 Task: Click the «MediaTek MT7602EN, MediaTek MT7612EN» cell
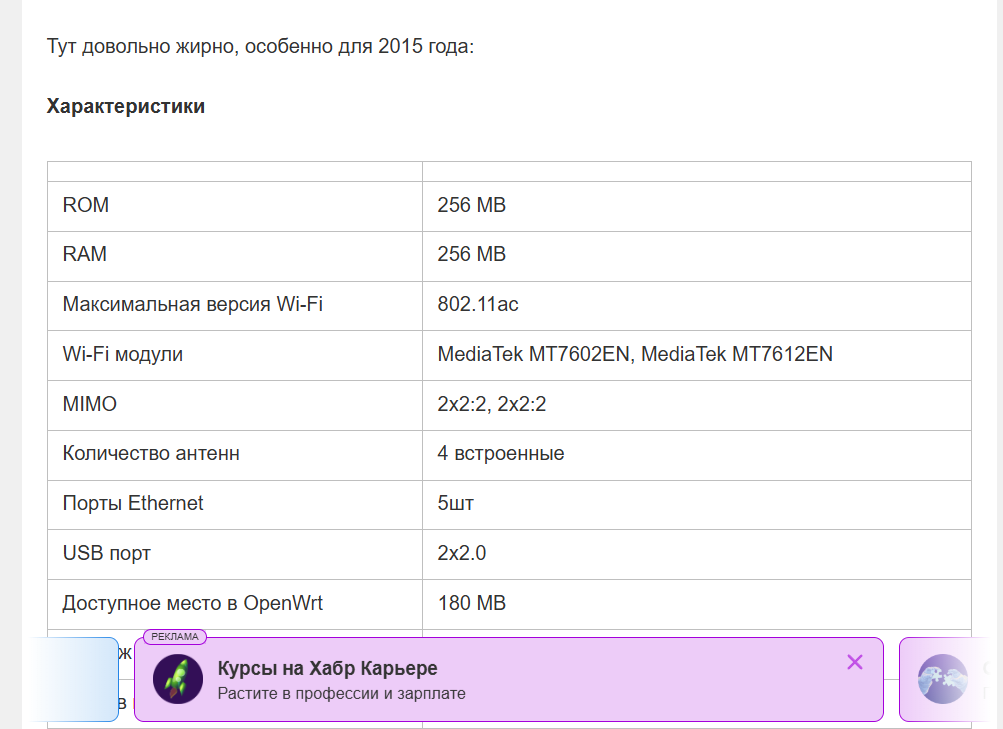pos(635,354)
